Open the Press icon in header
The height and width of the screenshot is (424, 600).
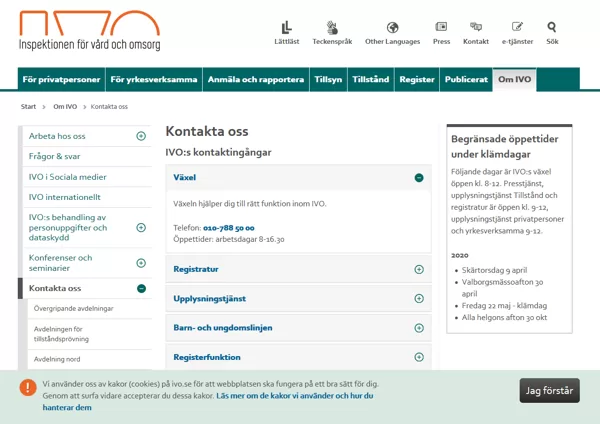441,27
